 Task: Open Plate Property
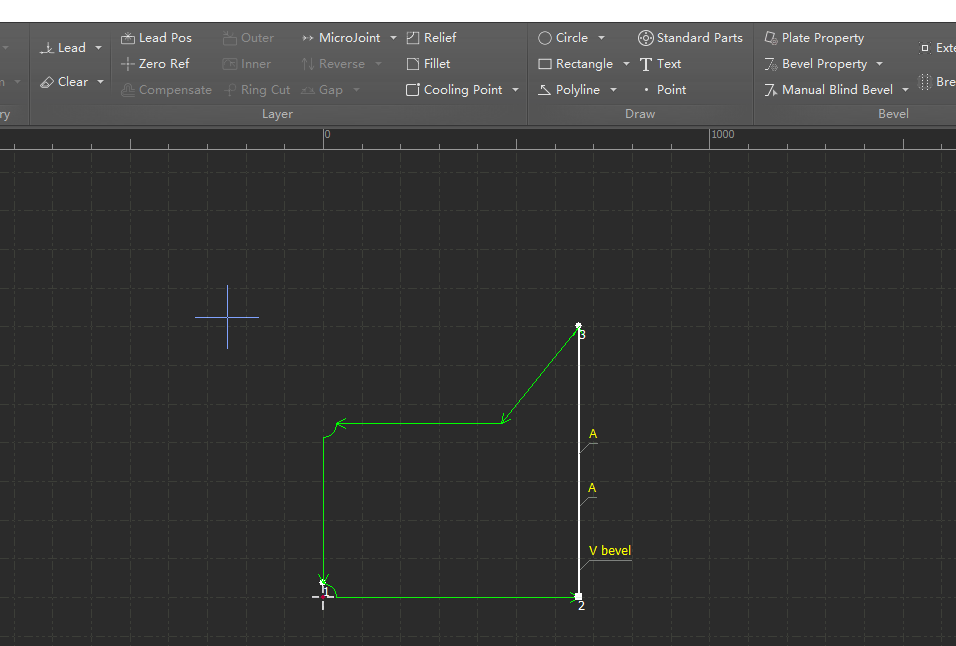coord(814,38)
